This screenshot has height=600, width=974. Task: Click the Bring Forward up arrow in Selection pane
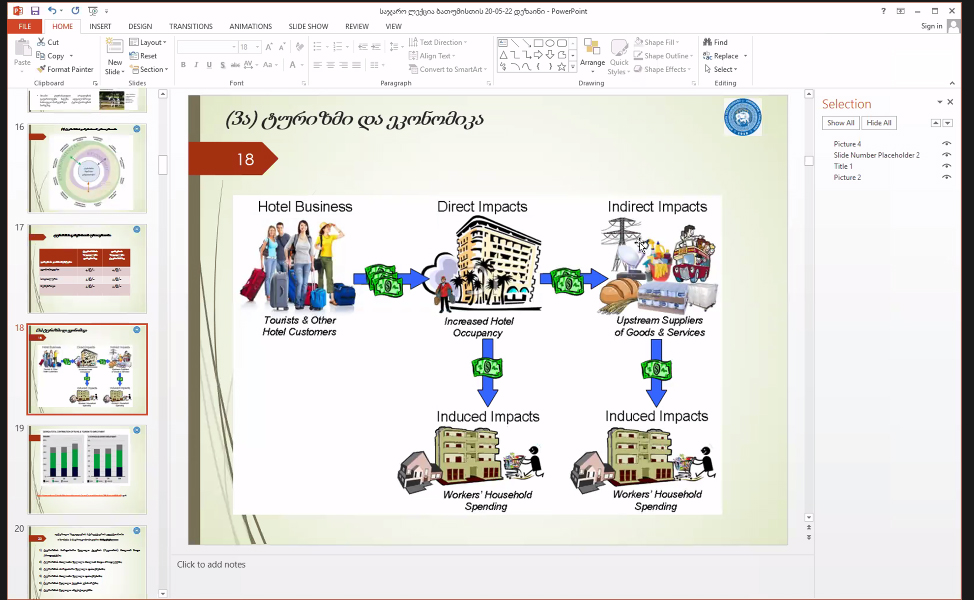point(935,122)
